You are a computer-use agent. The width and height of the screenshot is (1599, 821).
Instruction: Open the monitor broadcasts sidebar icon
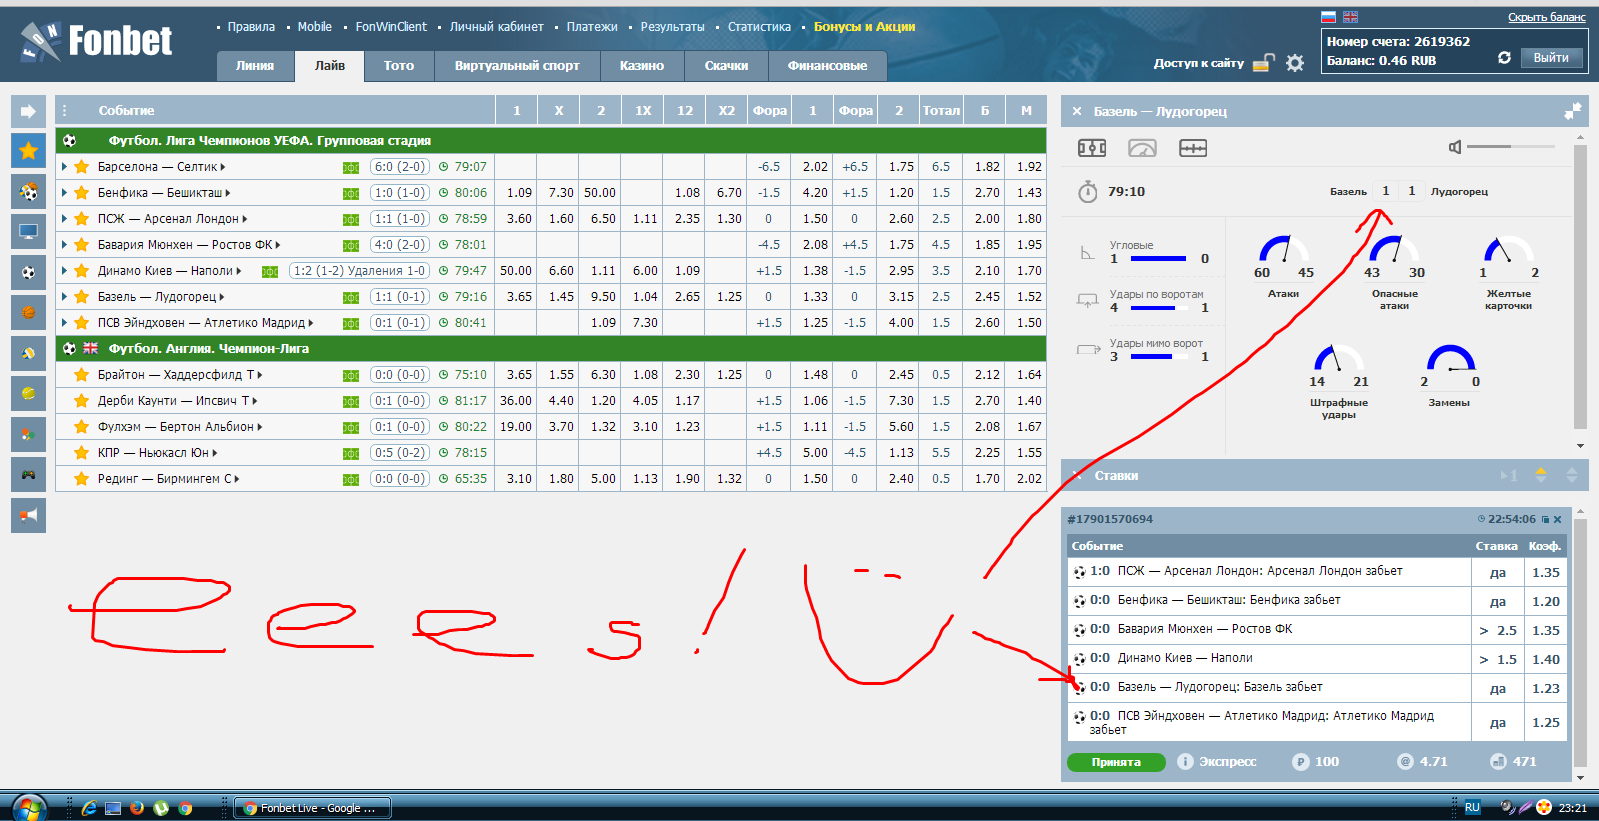28,232
